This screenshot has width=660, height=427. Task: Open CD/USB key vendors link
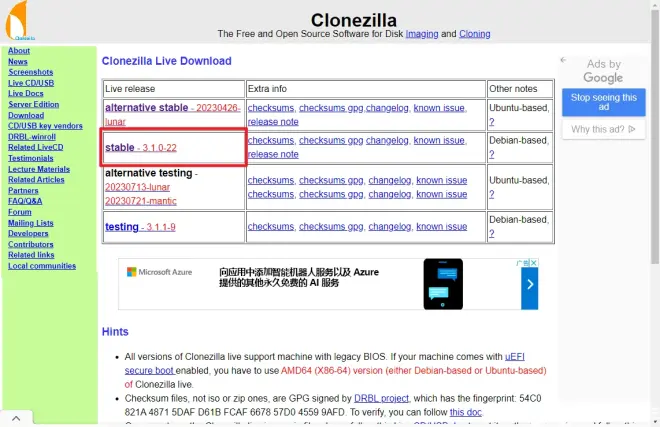coord(45,126)
